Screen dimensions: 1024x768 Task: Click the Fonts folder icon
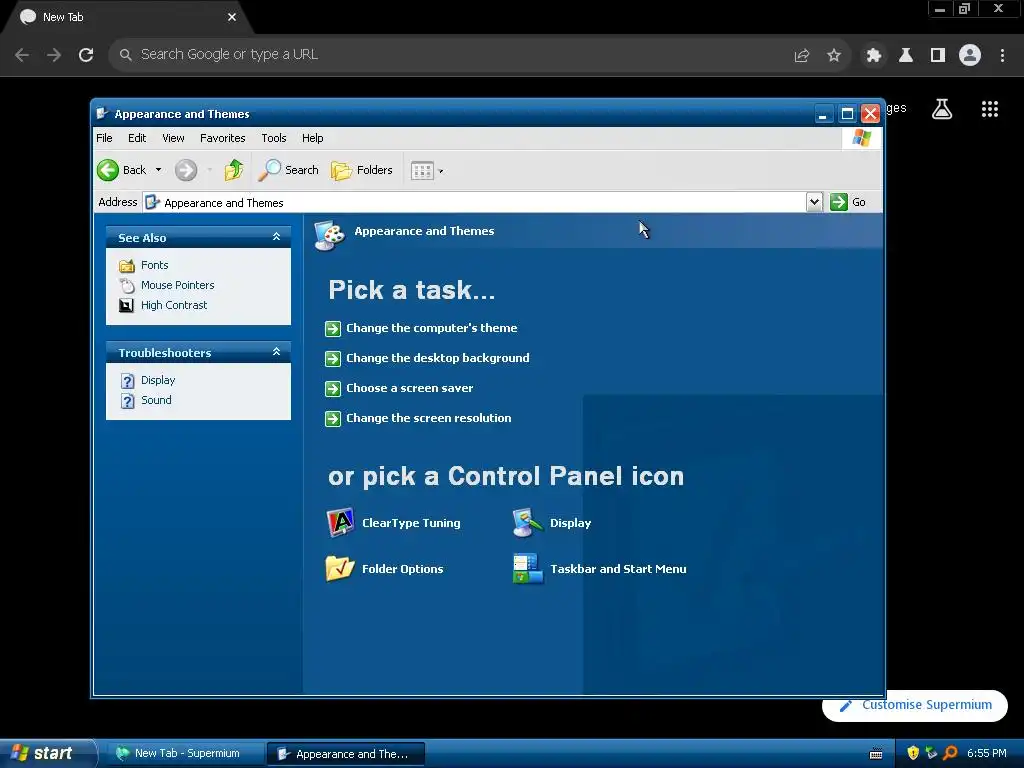coord(127,265)
